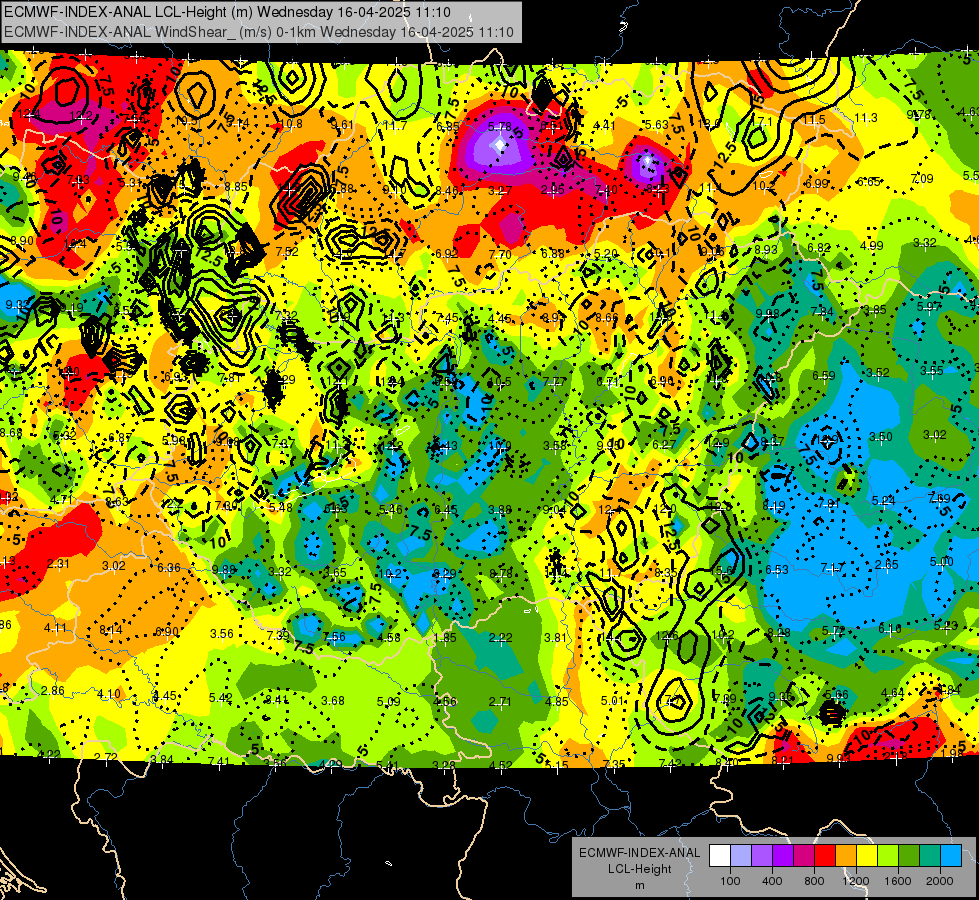
Task: Click the grid value 3.68
Action: 333,701
